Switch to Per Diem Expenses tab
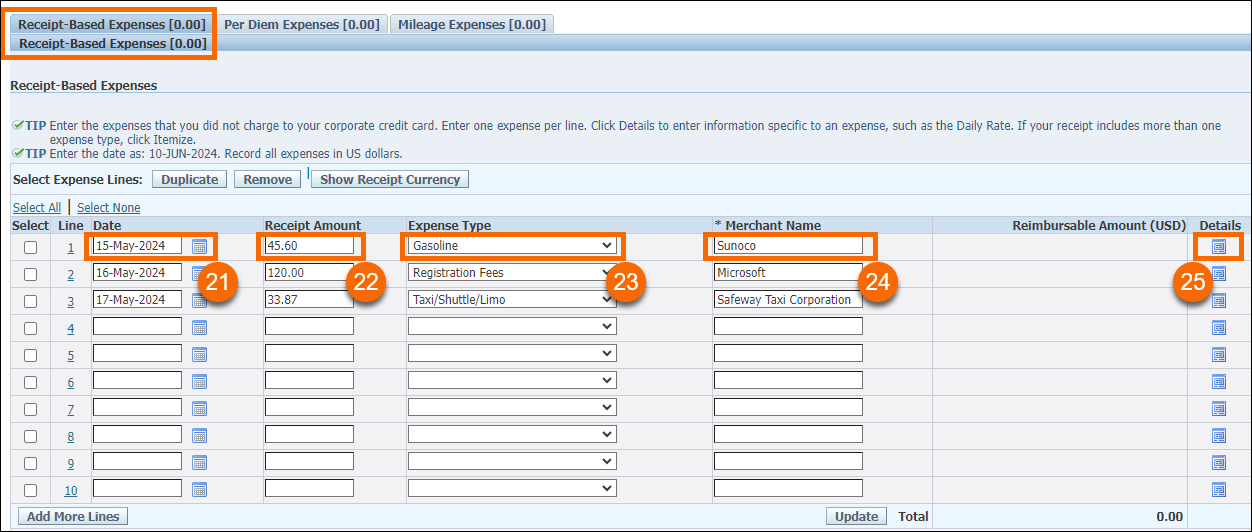 pos(301,24)
